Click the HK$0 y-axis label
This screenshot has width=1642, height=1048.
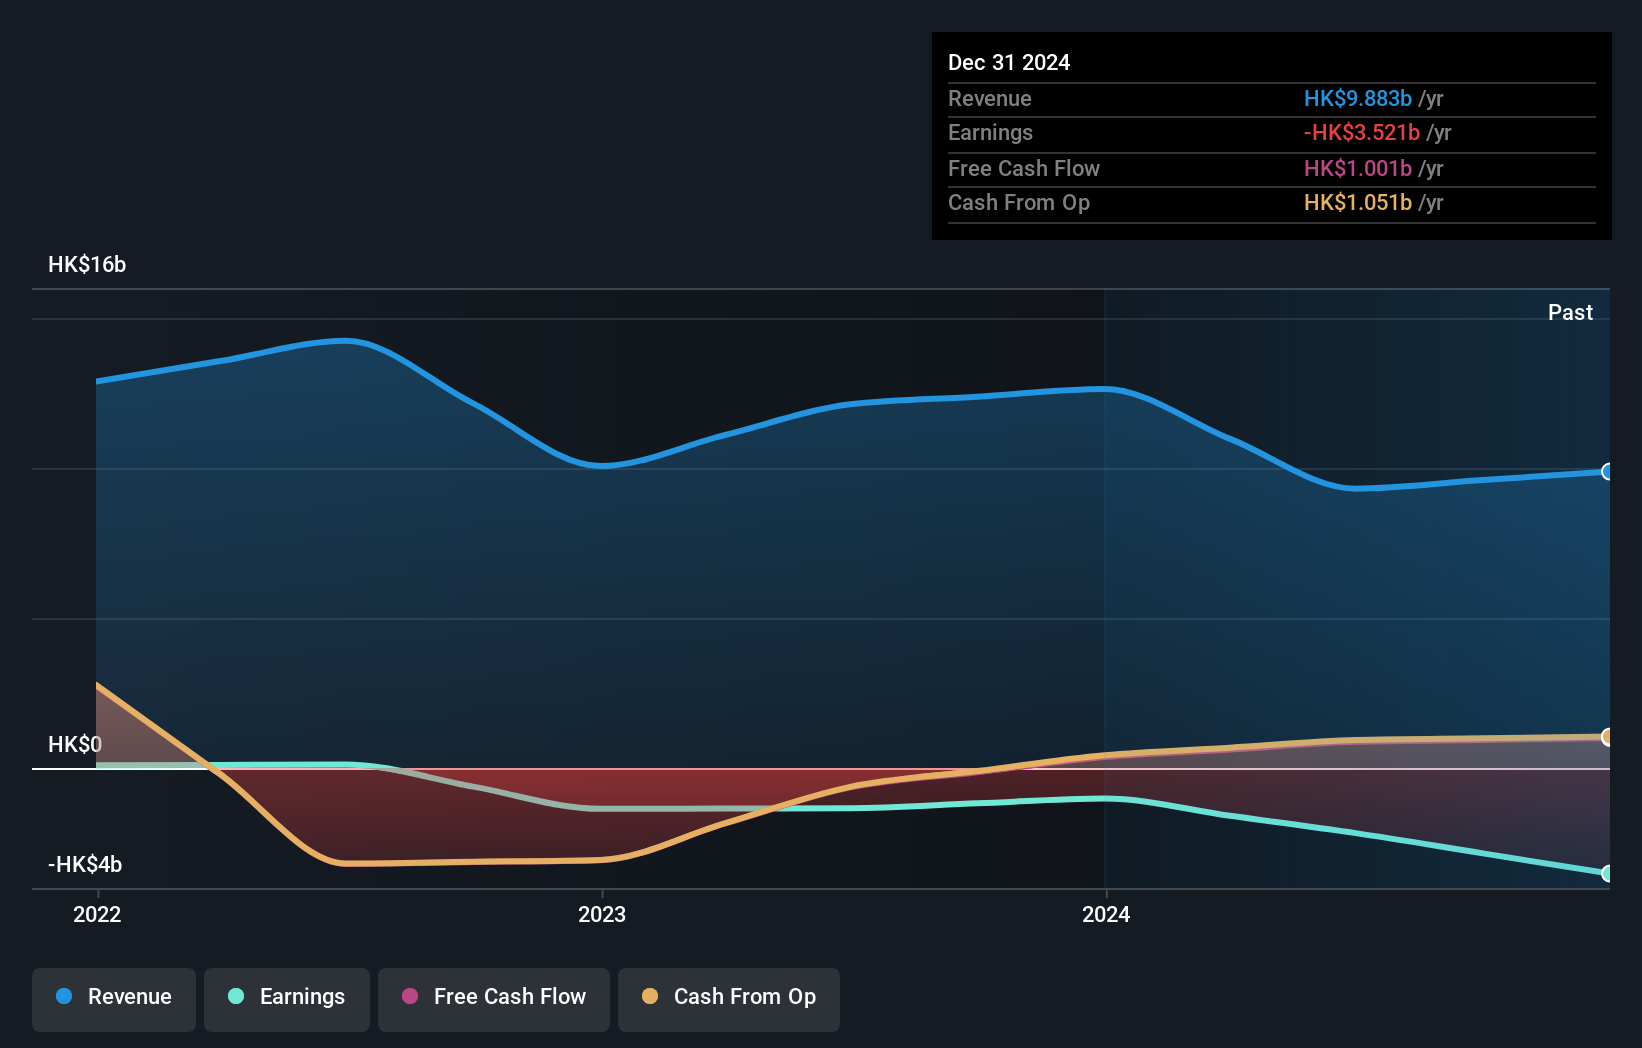(x=75, y=745)
